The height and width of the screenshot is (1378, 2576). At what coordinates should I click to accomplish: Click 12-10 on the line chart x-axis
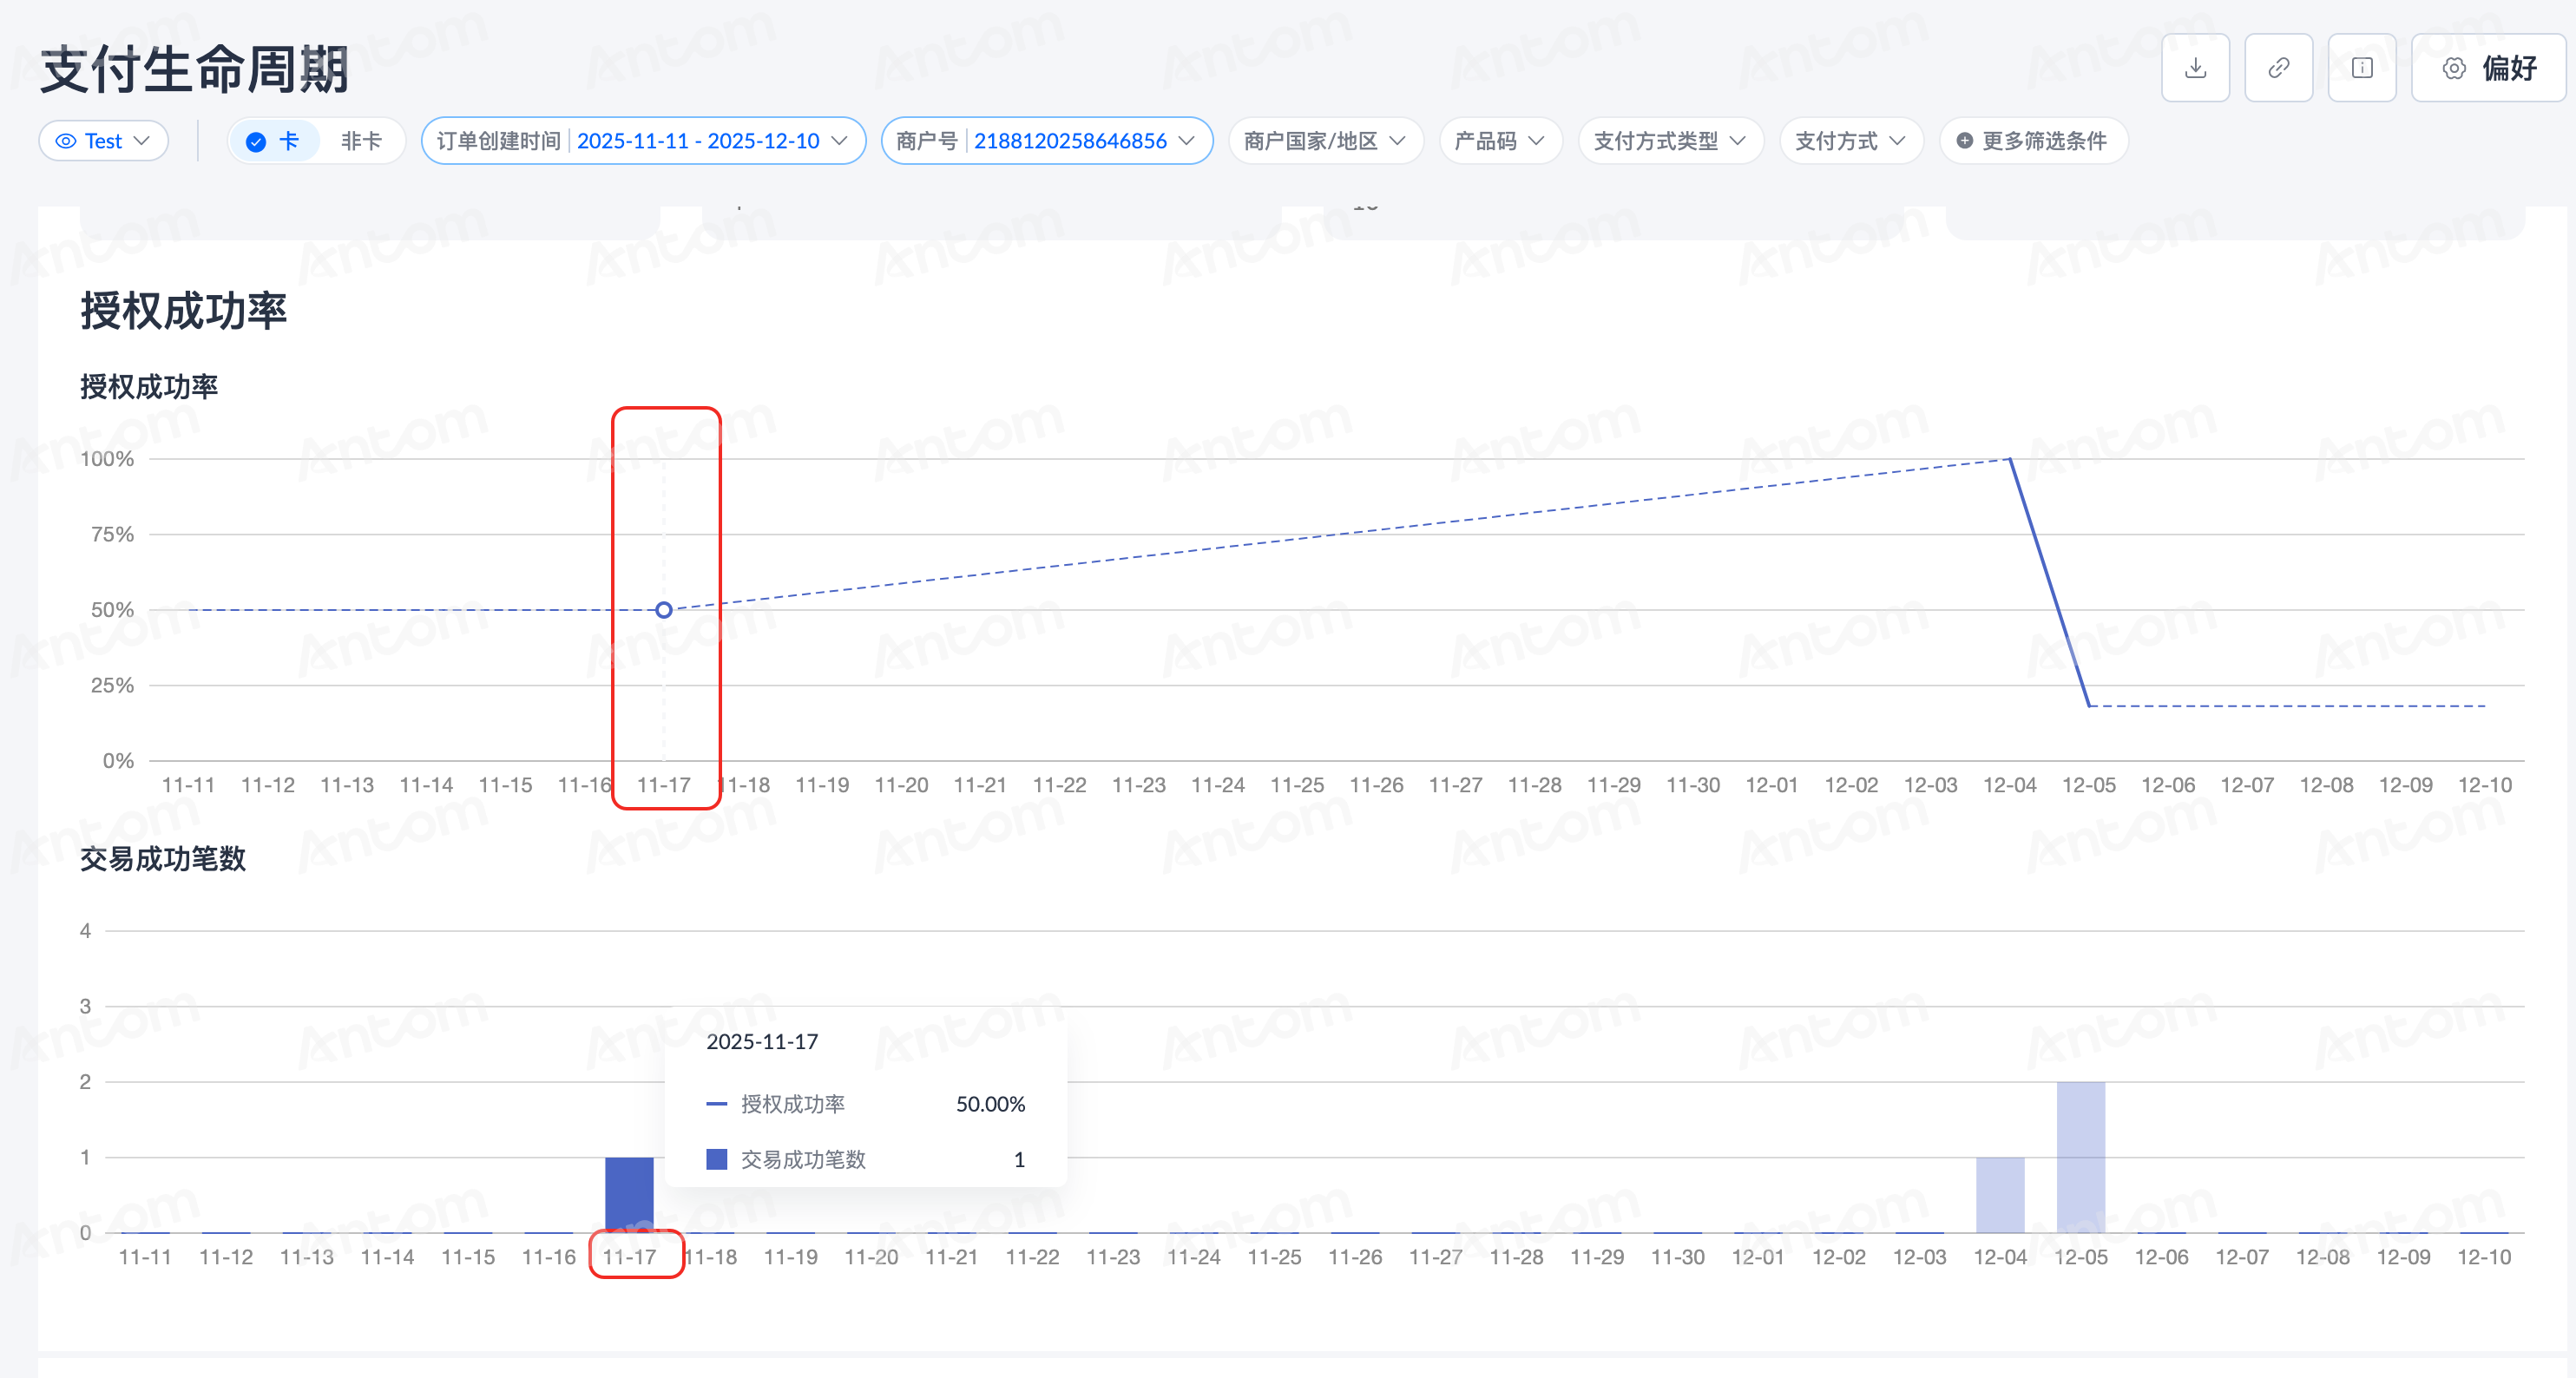(2485, 785)
